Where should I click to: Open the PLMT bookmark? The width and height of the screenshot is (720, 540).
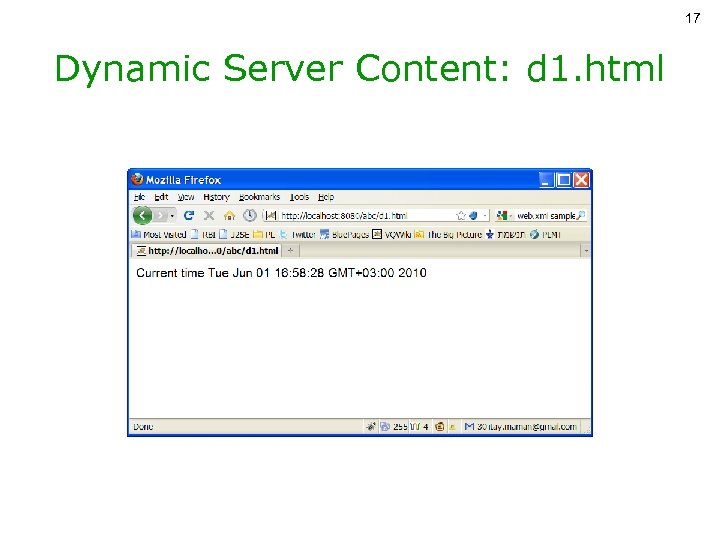[545, 235]
